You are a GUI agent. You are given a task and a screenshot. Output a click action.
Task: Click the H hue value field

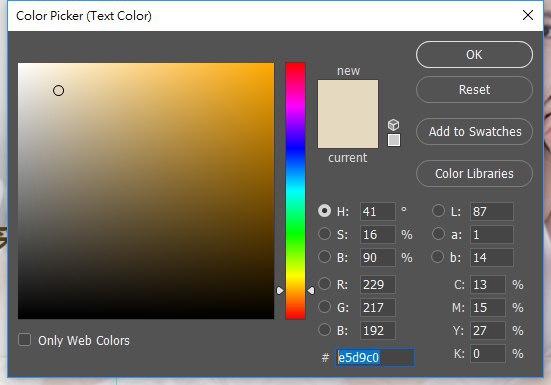point(377,211)
